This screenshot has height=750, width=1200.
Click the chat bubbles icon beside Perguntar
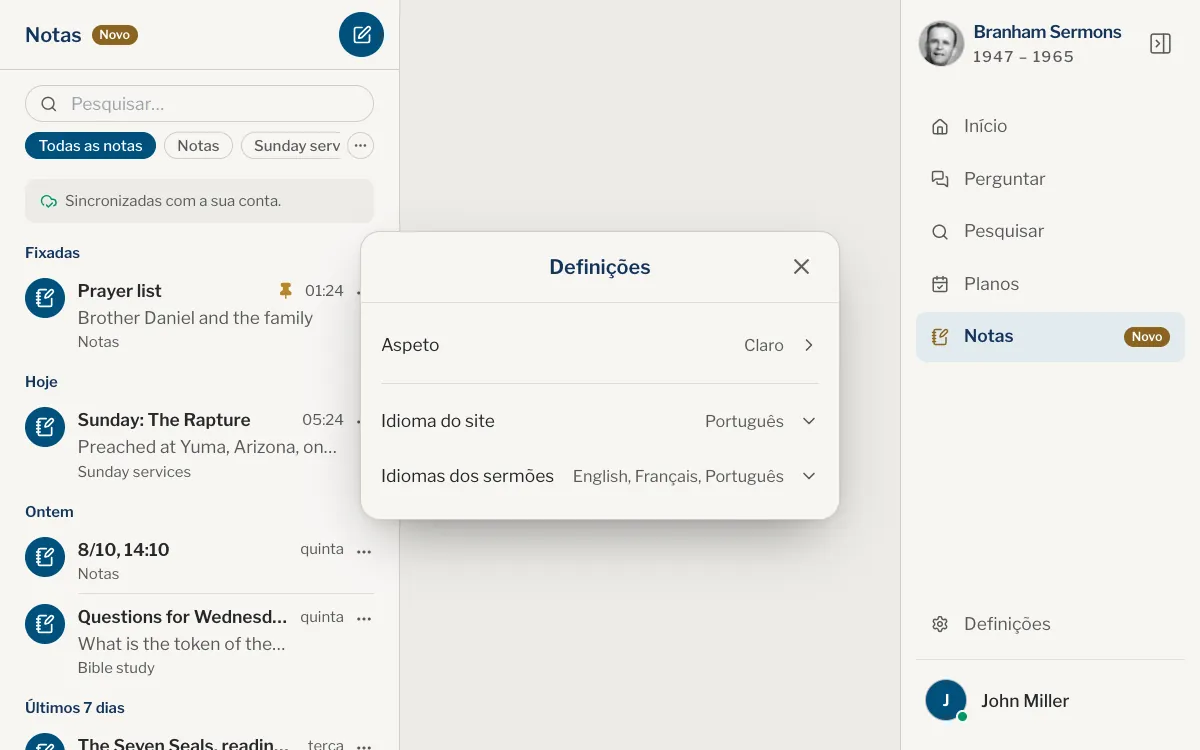[940, 179]
